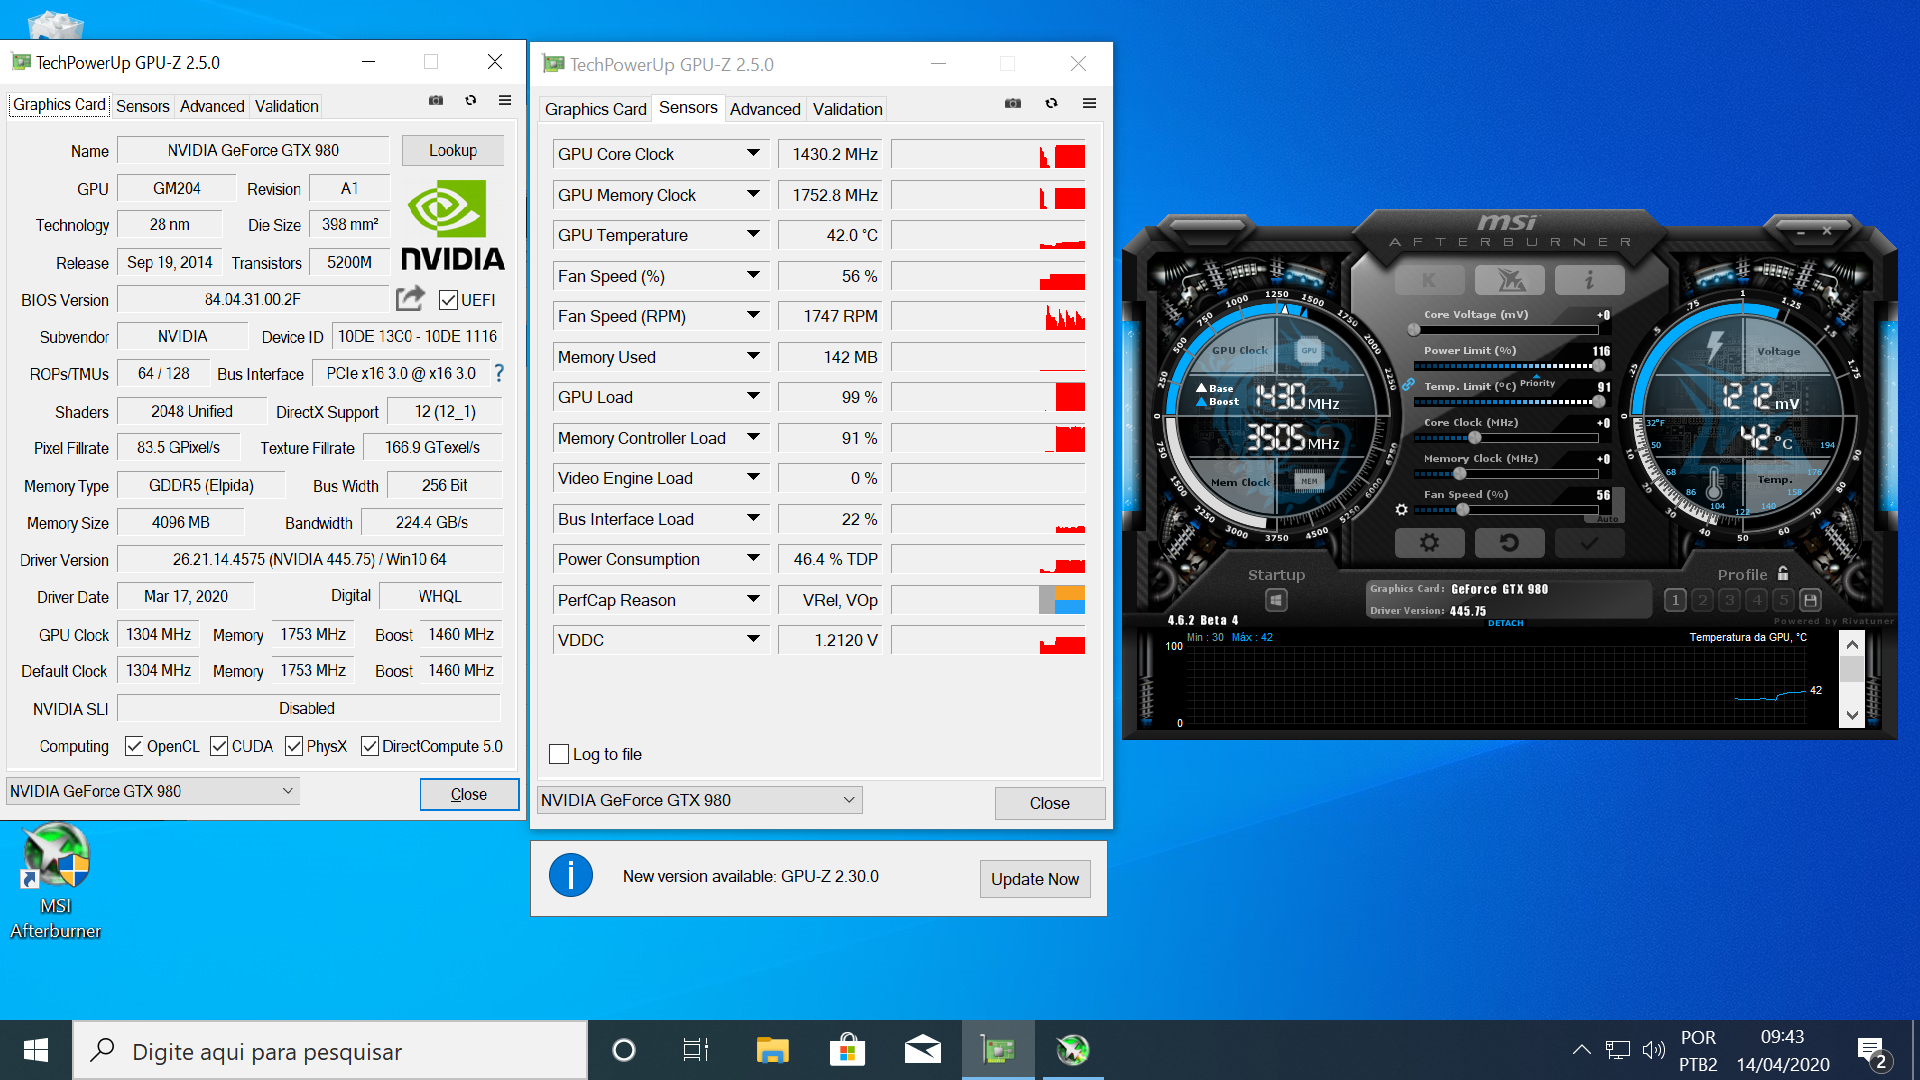Open Microsoft Store from taskbar
The width and height of the screenshot is (1920, 1080).
click(847, 1050)
